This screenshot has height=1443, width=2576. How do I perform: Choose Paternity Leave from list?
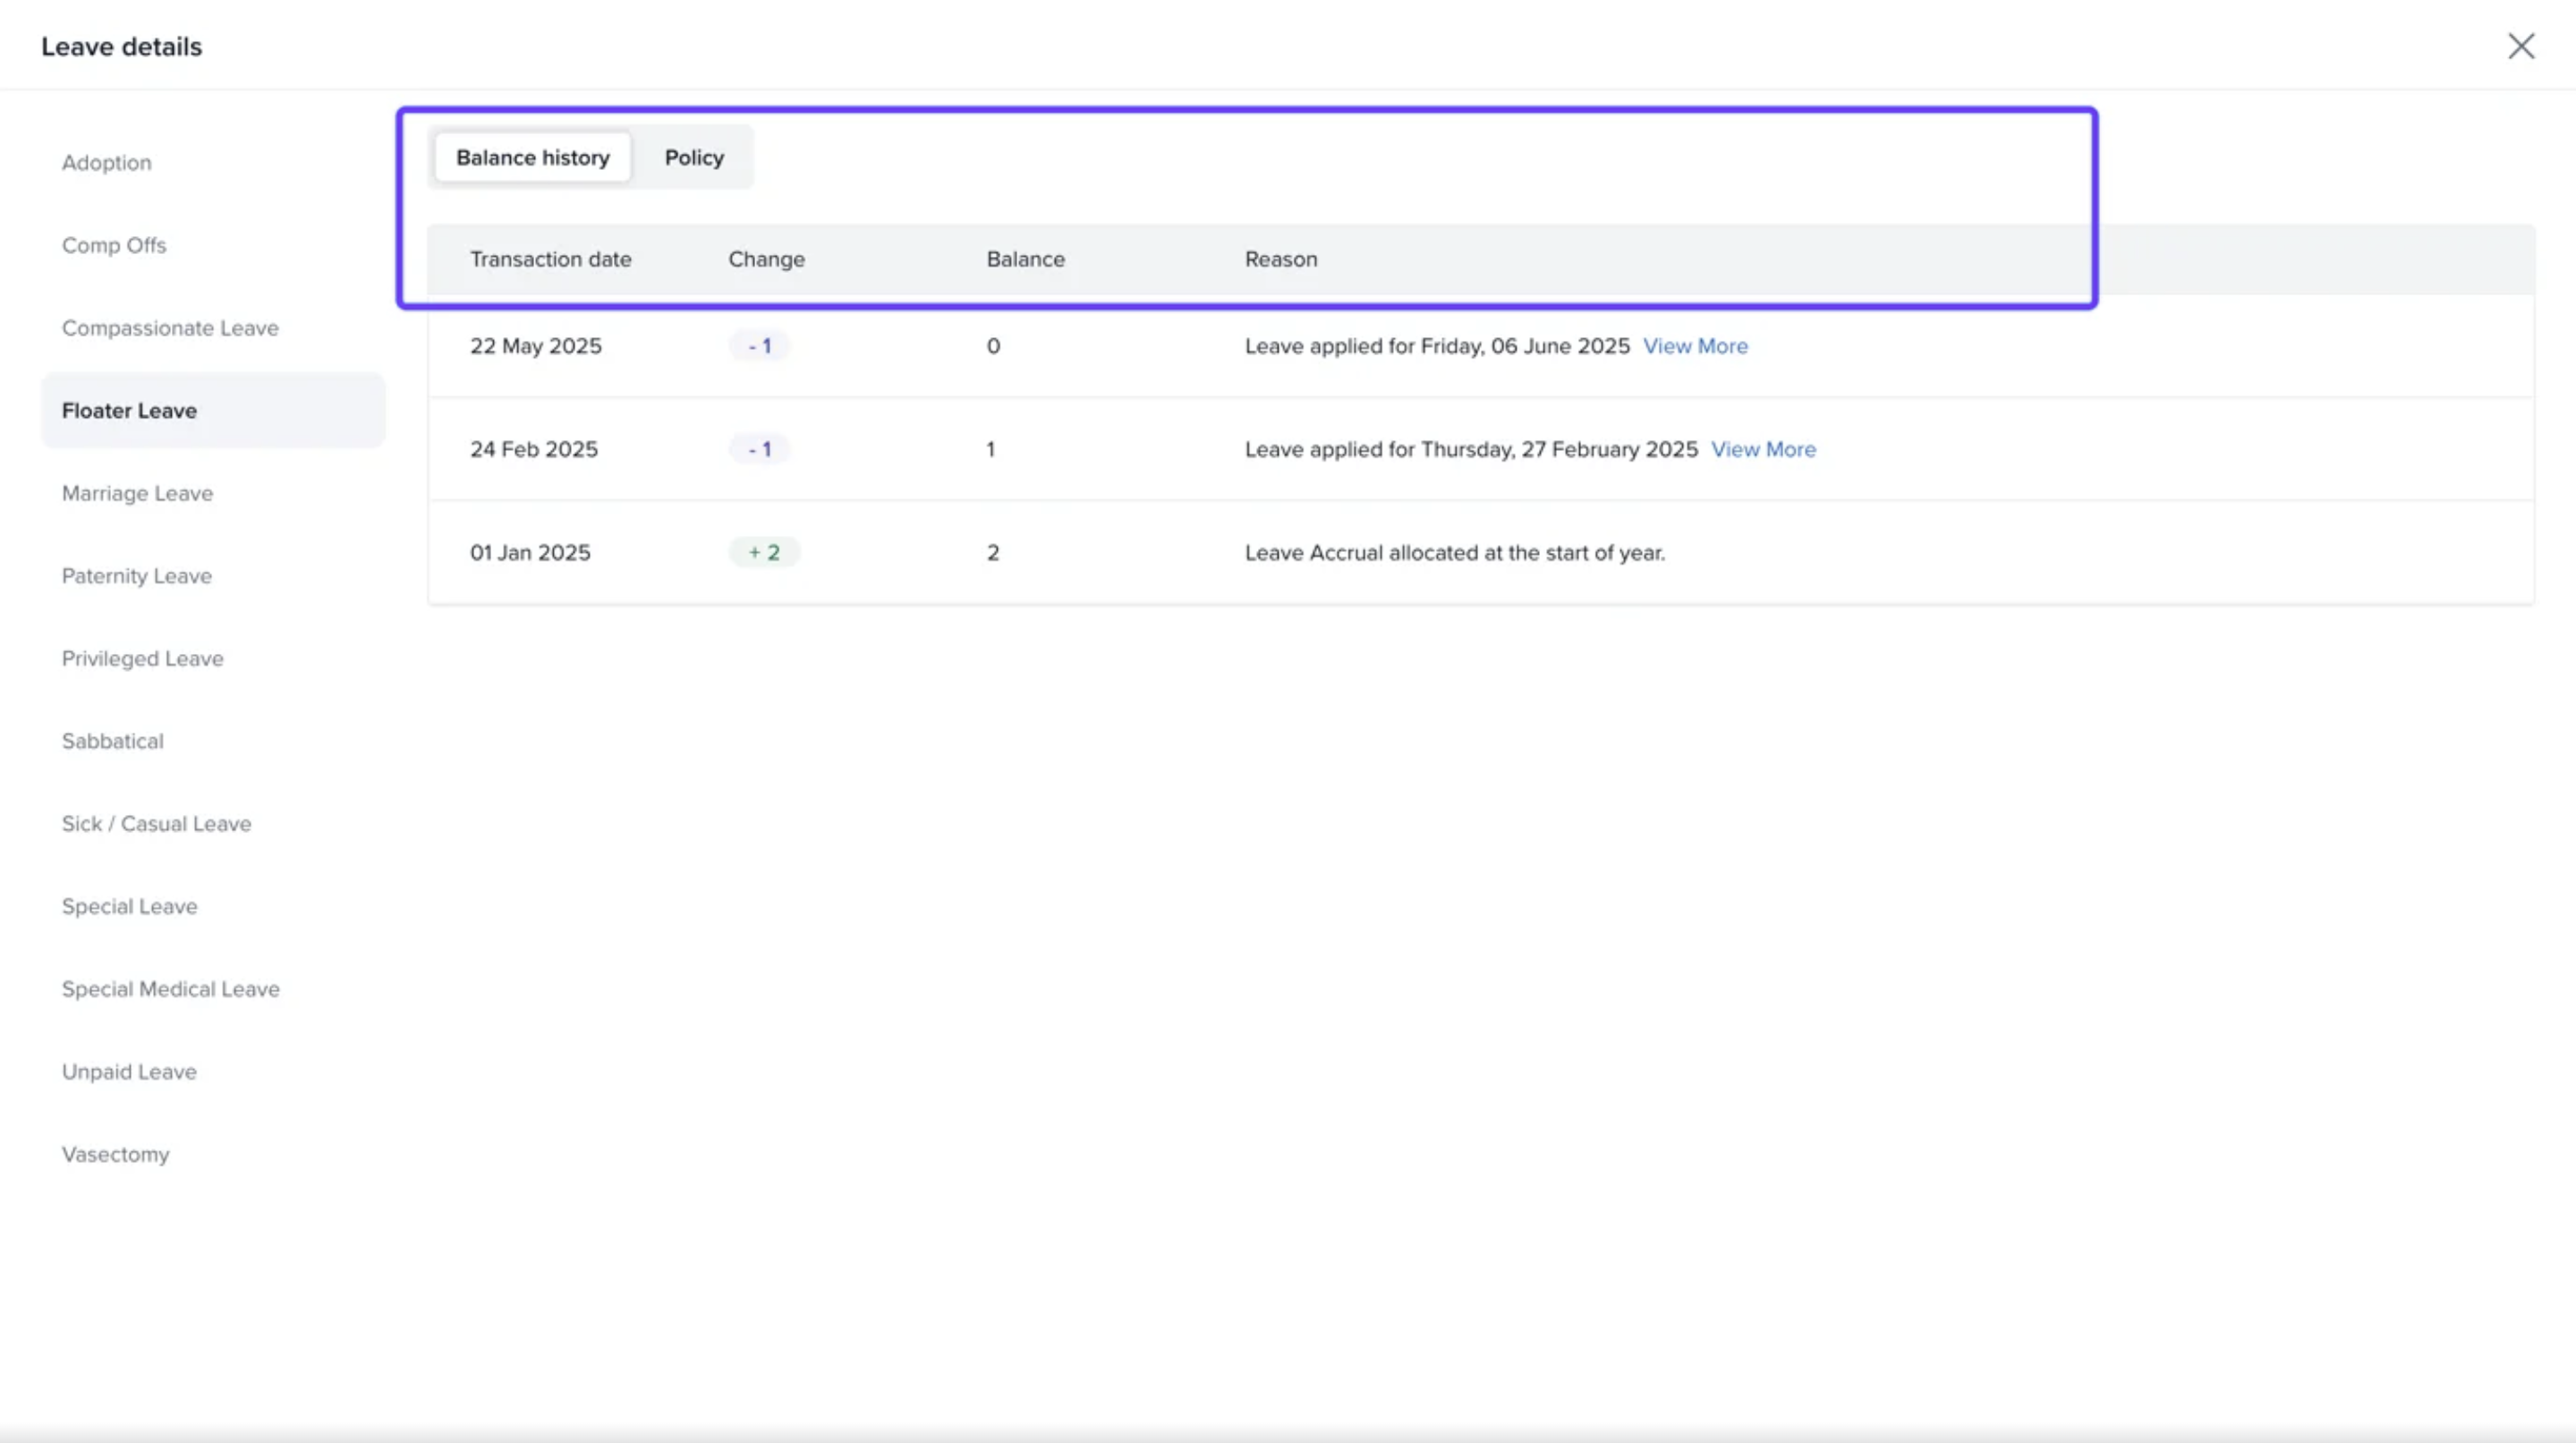pyautogui.click(x=137, y=576)
